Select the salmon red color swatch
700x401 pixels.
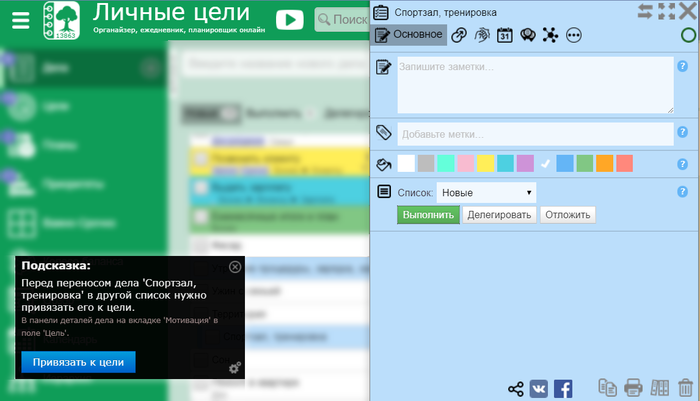point(625,163)
